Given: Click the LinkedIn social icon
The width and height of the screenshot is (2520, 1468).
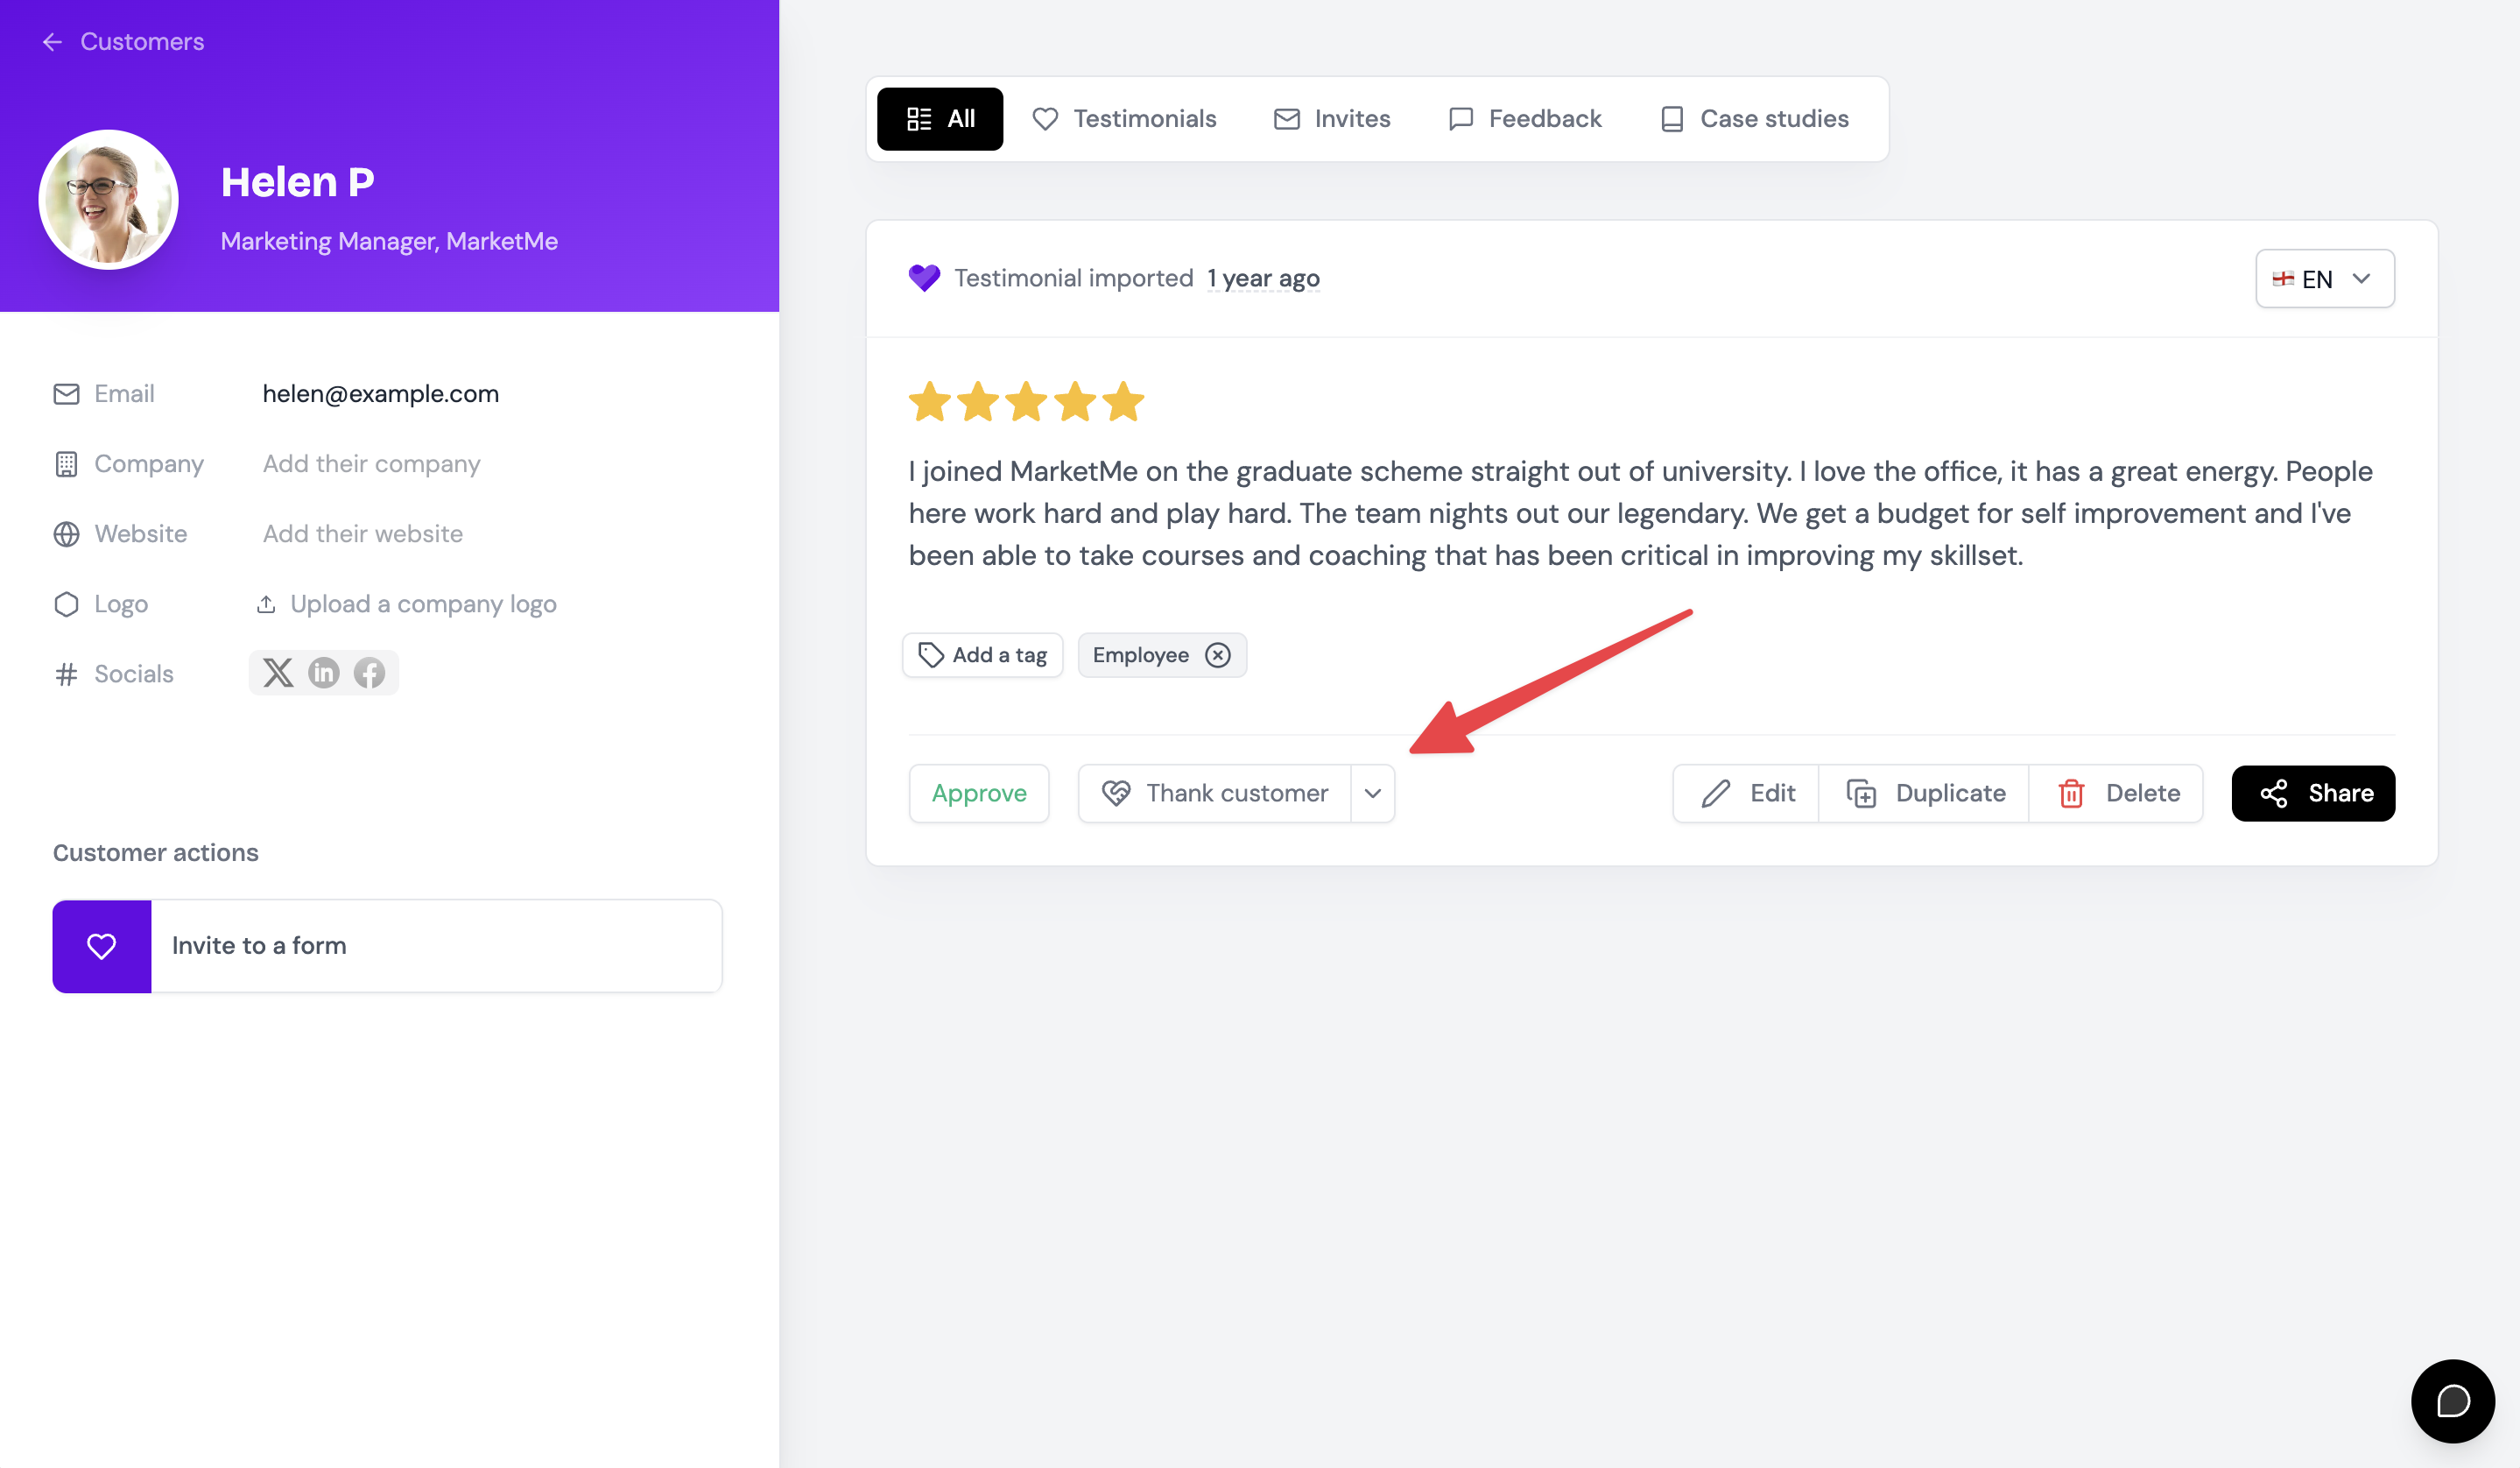Looking at the screenshot, I should (323, 673).
